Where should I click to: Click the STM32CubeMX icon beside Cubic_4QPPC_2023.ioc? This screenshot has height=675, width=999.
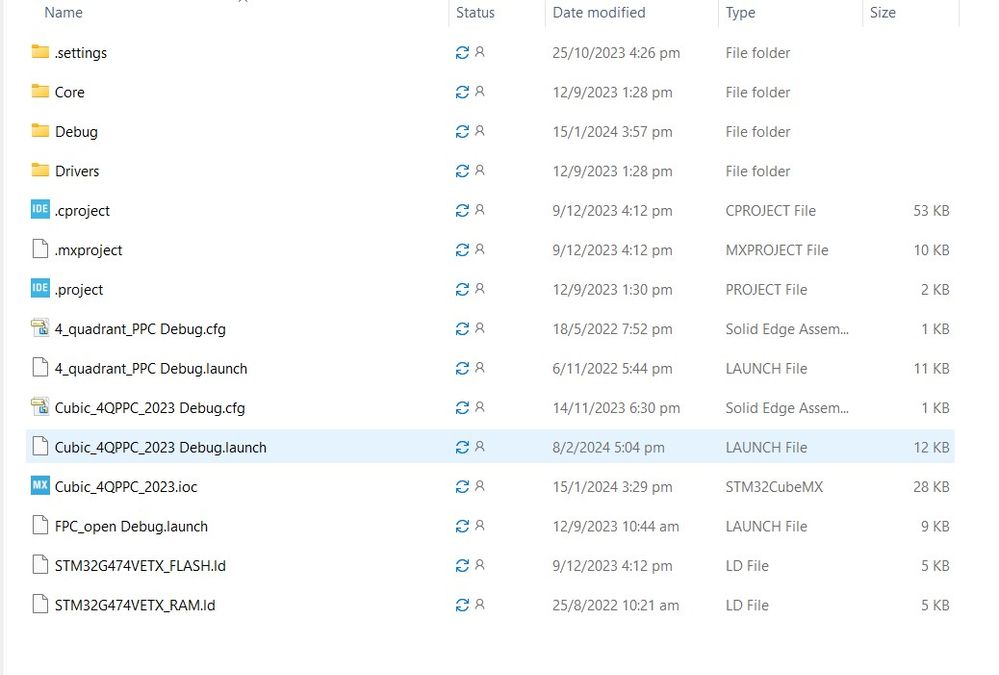pyautogui.click(x=40, y=487)
